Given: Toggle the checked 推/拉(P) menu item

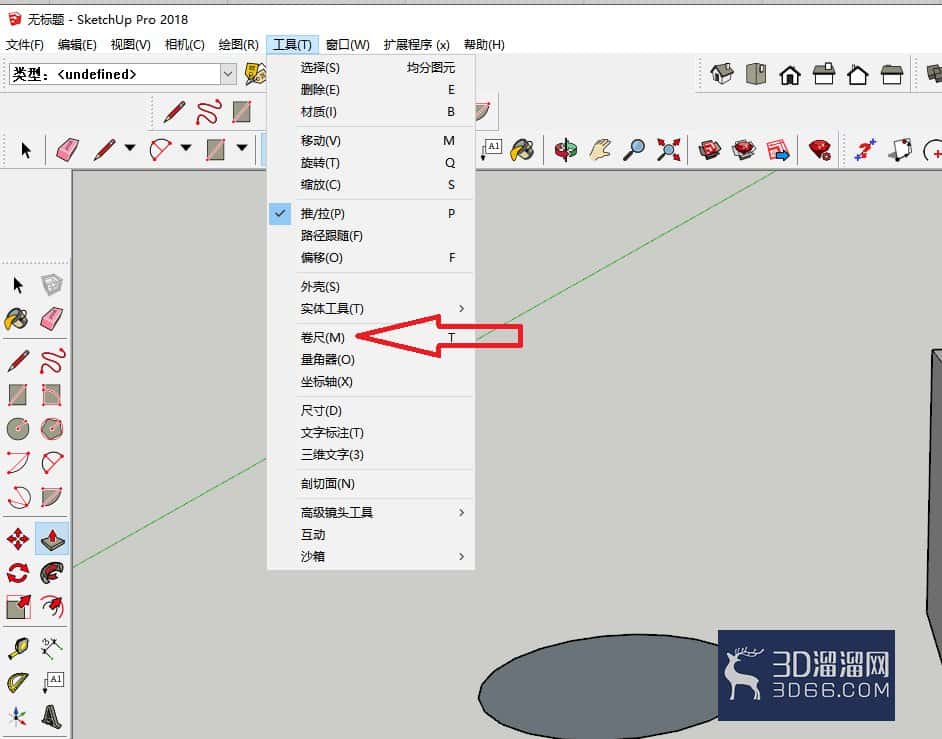Looking at the screenshot, I should (371, 214).
